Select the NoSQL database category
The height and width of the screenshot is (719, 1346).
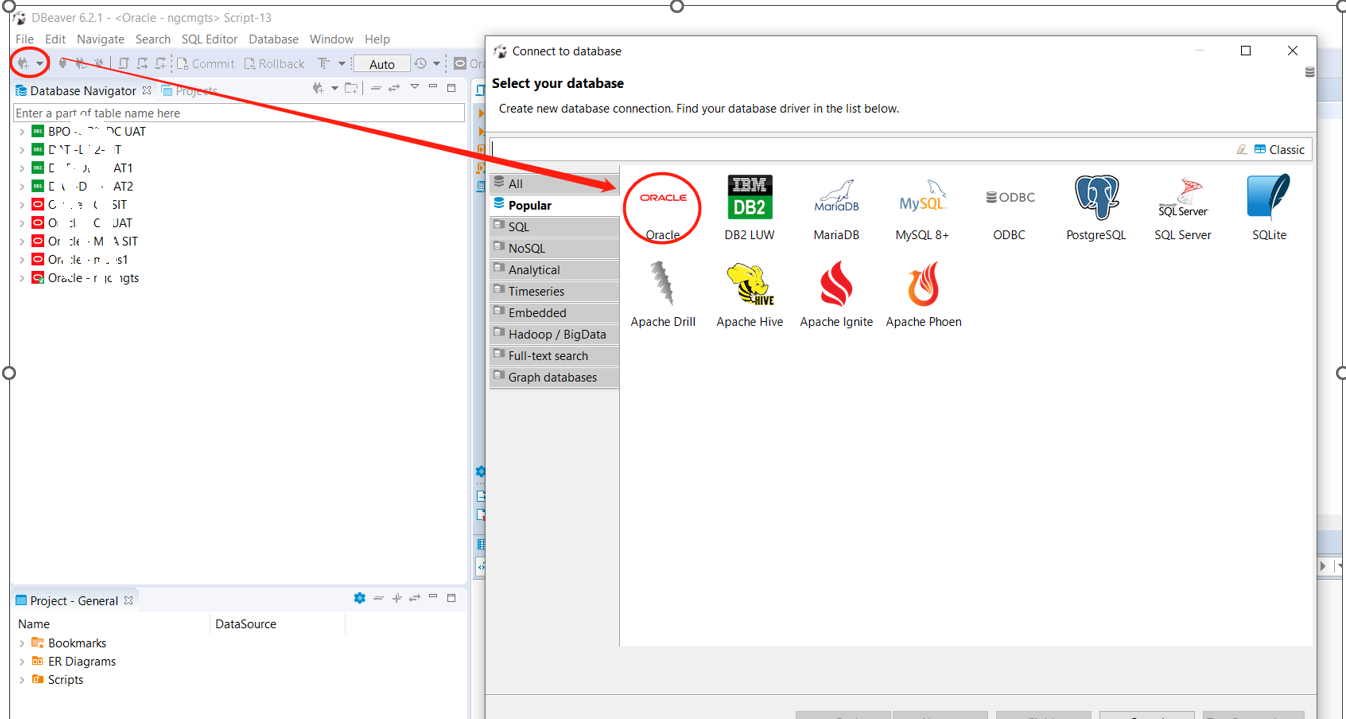tap(555, 248)
